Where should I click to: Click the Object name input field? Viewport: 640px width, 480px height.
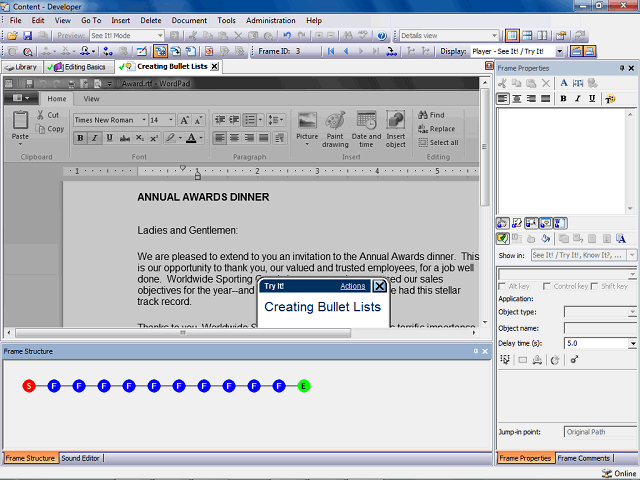click(x=600, y=328)
